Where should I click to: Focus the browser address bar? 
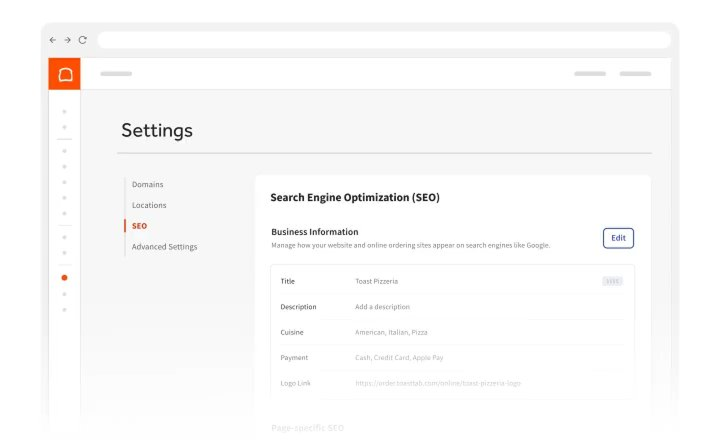tap(384, 40)
